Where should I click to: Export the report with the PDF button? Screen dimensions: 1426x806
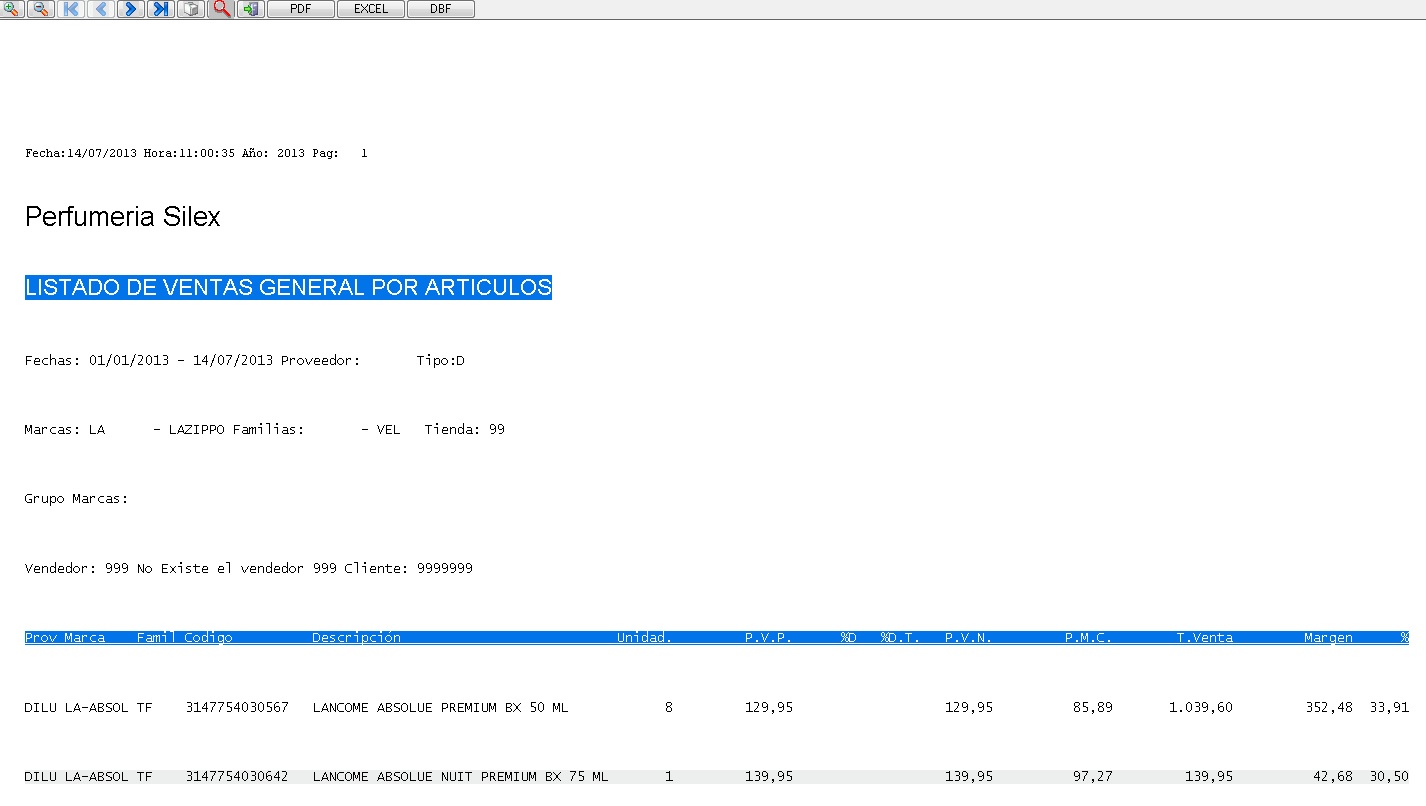301,9
